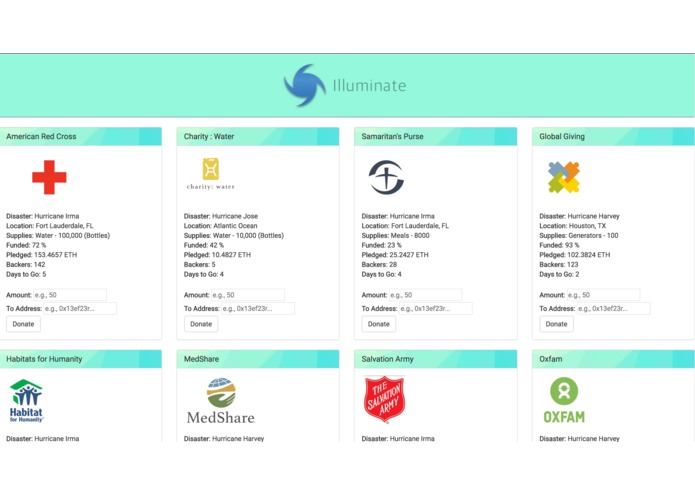This screenshot has width=695, height=494.
Task: Click the Samaritan's Purse card header
Action: (436, 136)
